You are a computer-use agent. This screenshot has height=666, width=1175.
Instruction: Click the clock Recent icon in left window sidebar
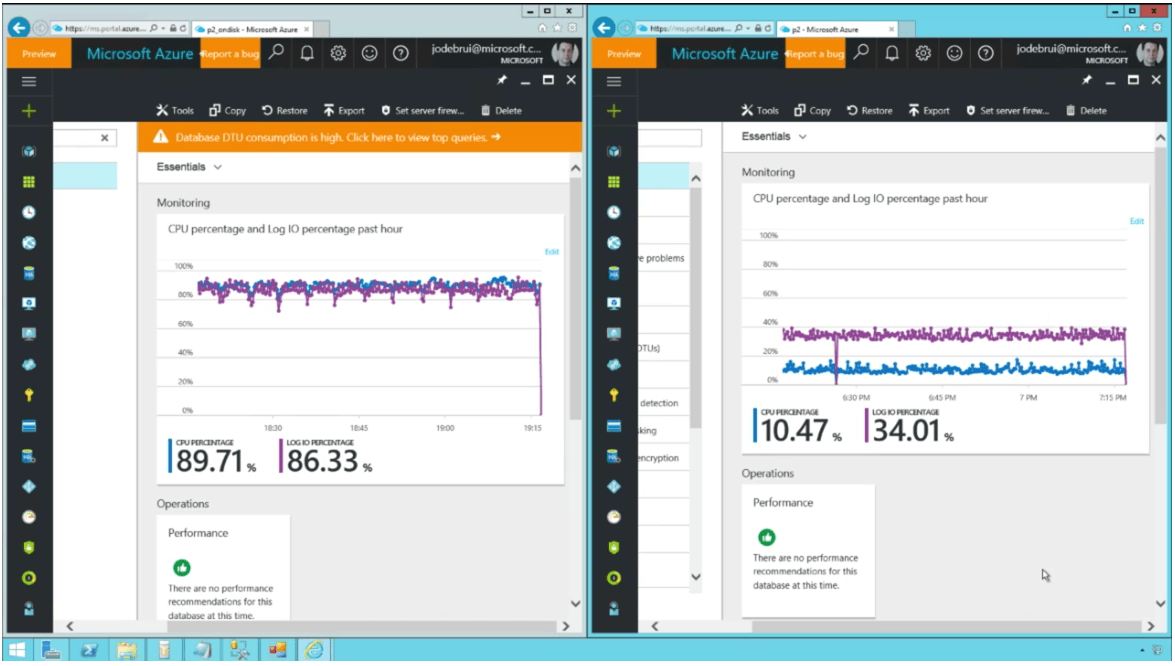coord(28,212)
